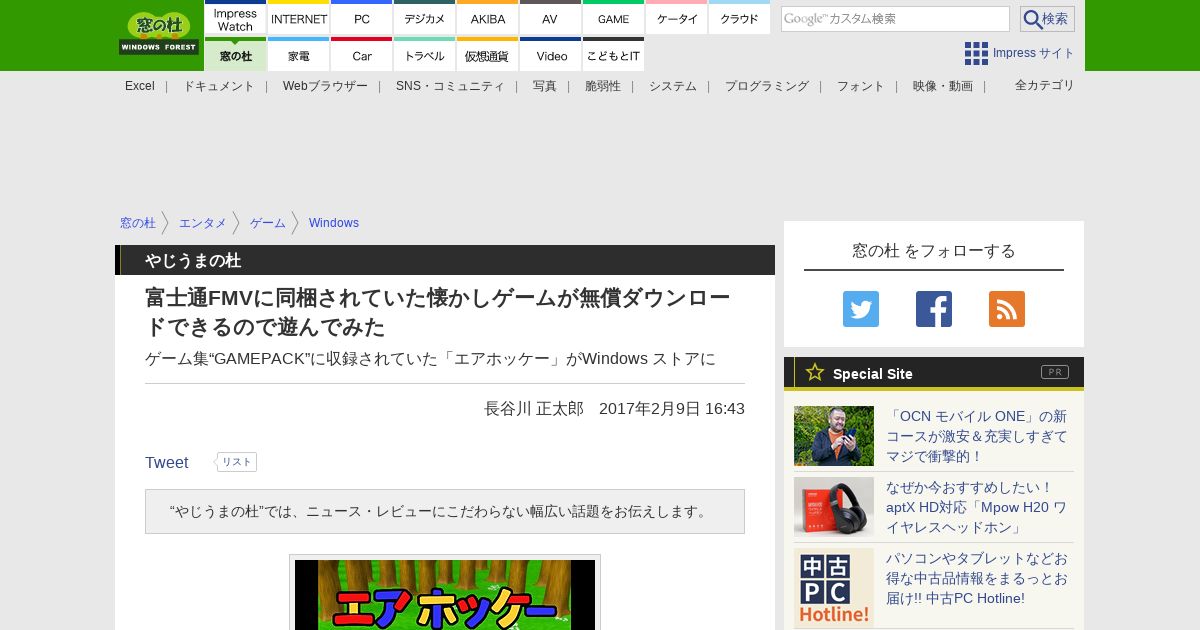Open the Facebook follow icon

(934, 309)
